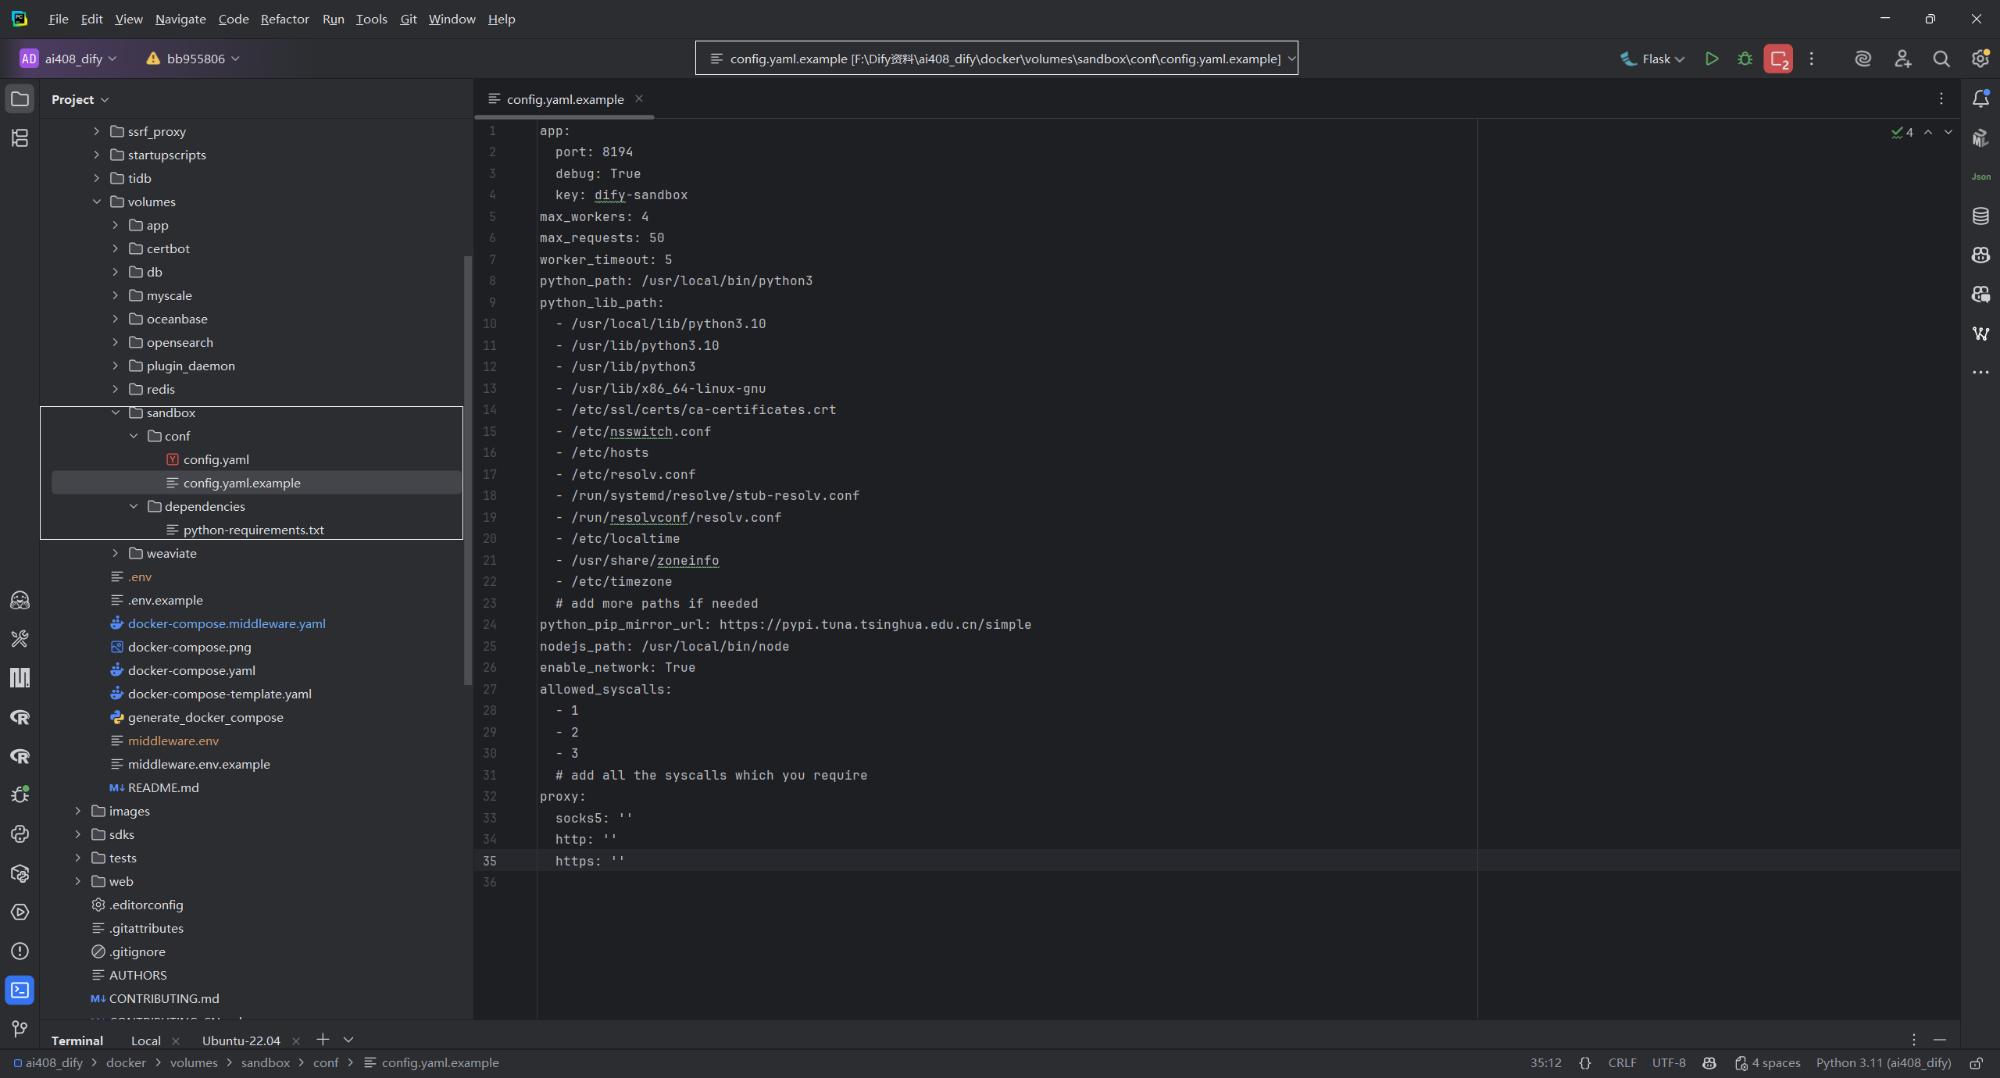Collapse the sandbox folder

point(116,413)
